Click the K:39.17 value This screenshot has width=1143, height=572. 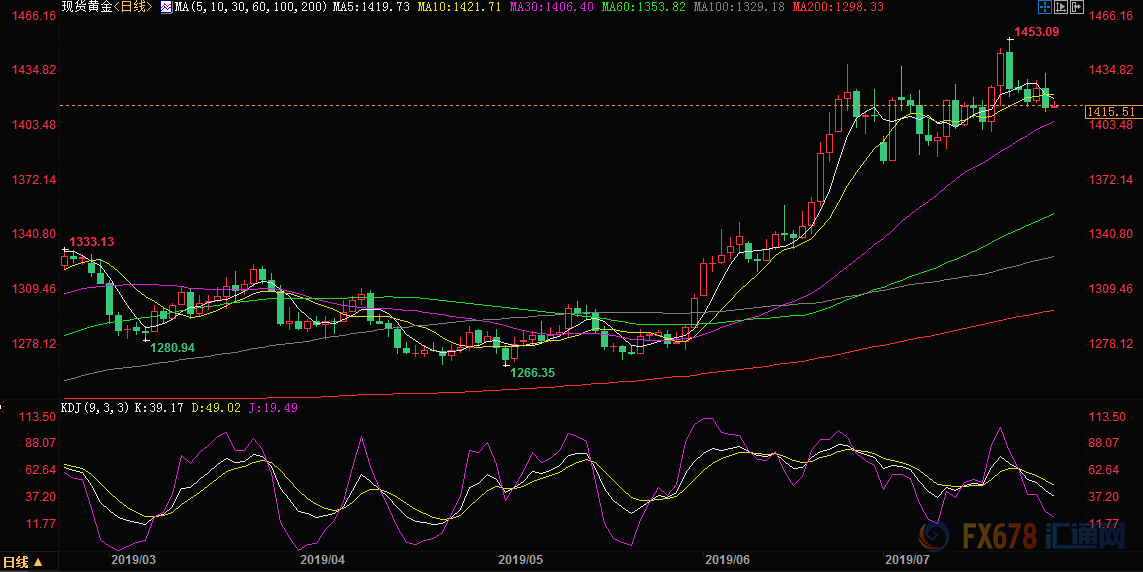pyautogui.click(x=159, y=408)
